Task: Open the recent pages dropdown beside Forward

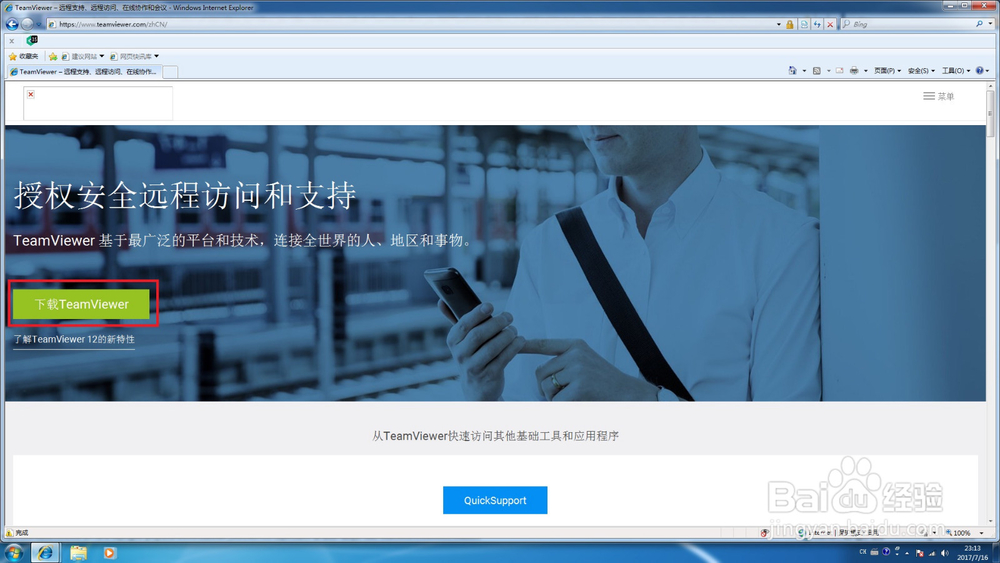Action: [x=38, y=24]
